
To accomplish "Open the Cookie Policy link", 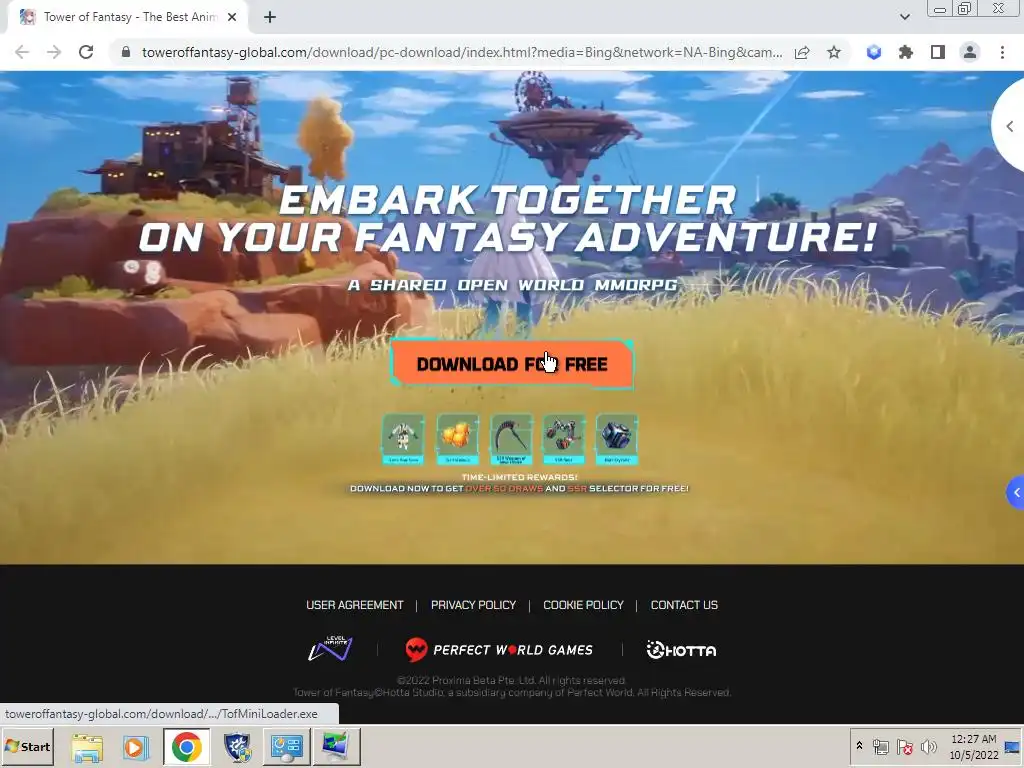I will tap(583, 605).
